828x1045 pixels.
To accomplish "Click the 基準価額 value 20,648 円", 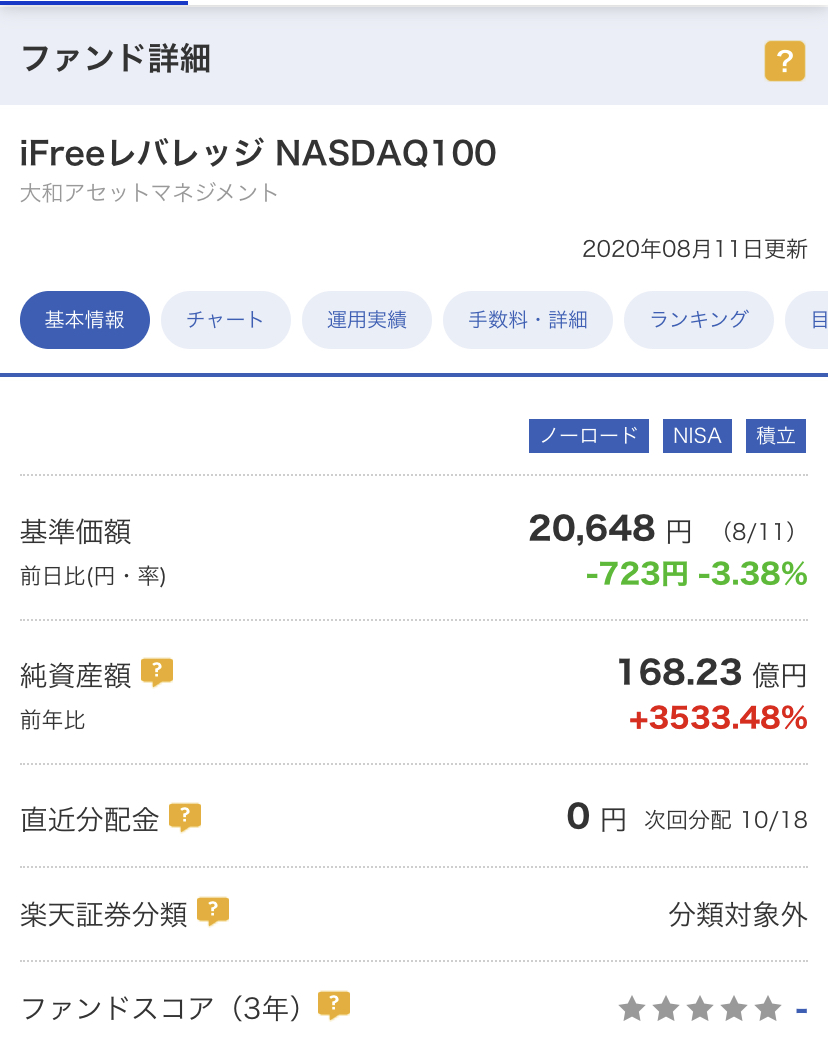I will coord(610,530).
